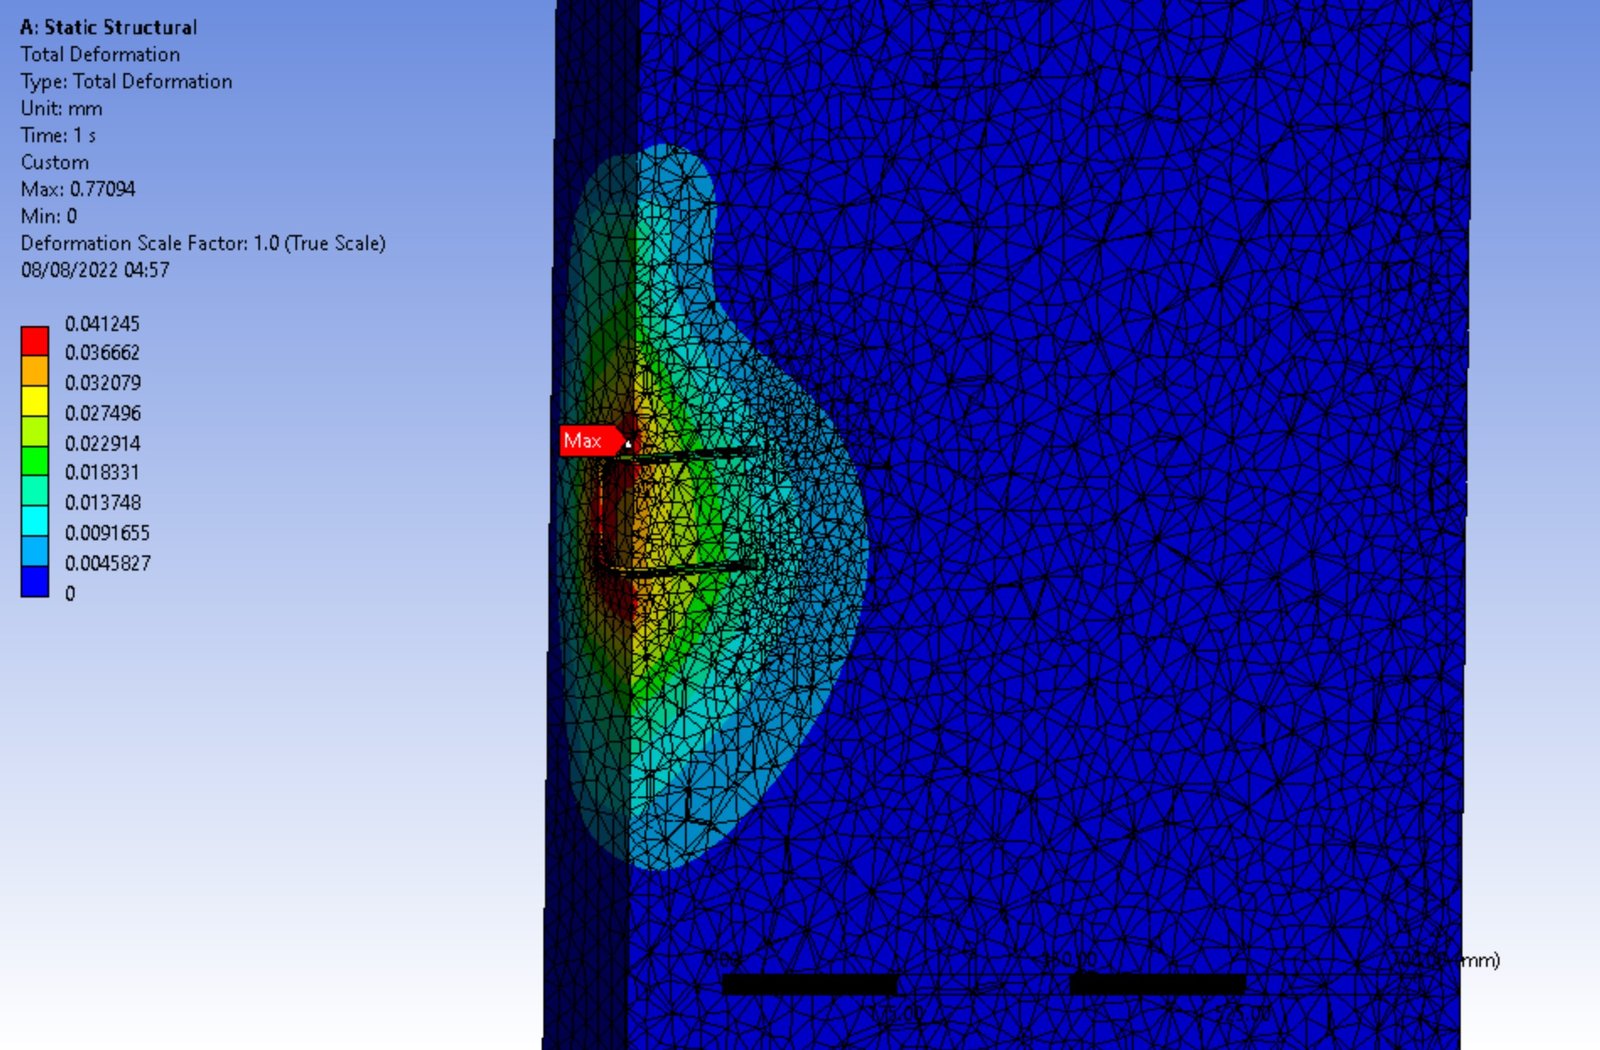
Task: Click the 'Max: 0.77094' text line
Action: (x=78, y=189)
